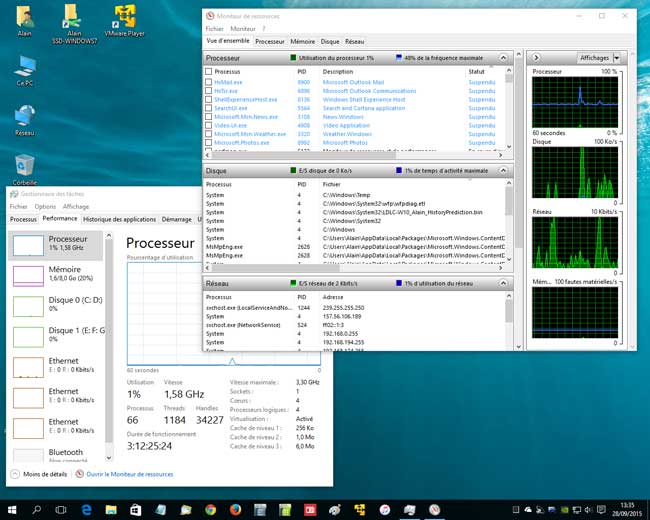Open the Options menu in Task Manager
The image size is (650, 520).
[x=45, y=206]
